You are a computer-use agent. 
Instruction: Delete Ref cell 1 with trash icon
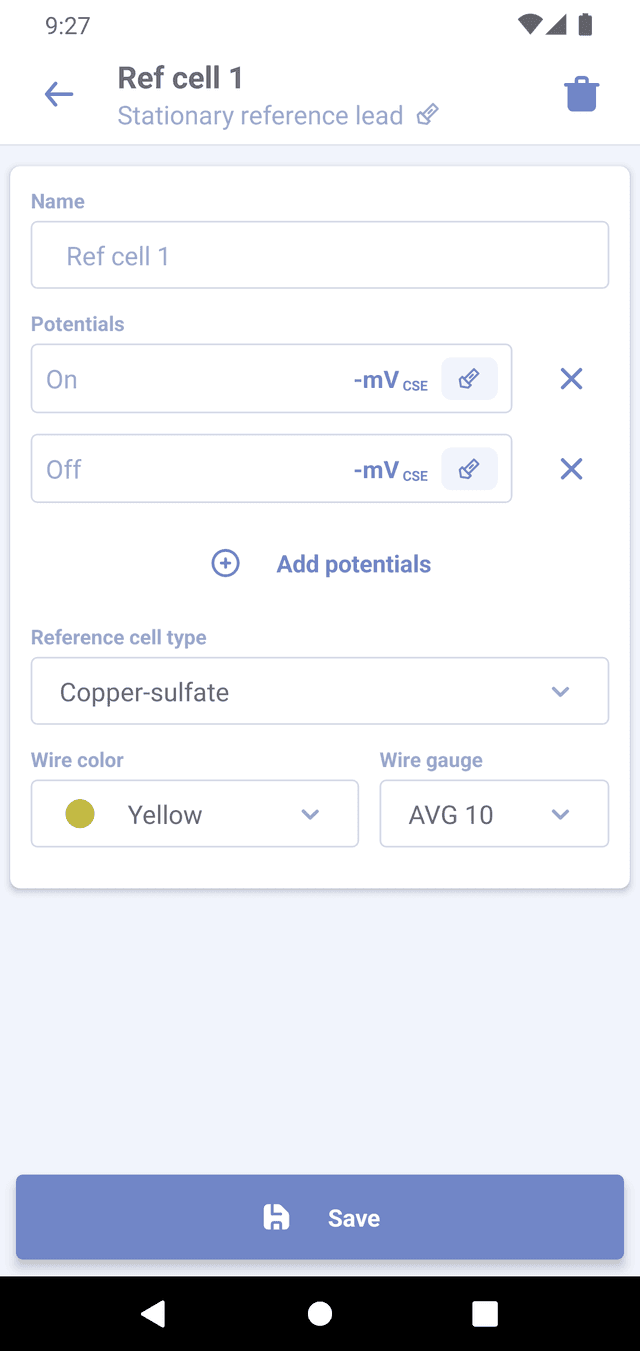pos(581,95)
